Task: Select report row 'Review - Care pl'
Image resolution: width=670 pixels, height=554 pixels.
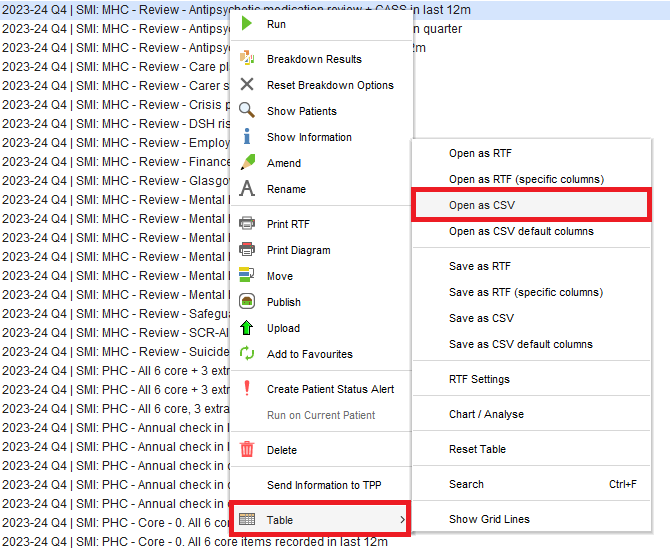Action: [x=115, y=67]
